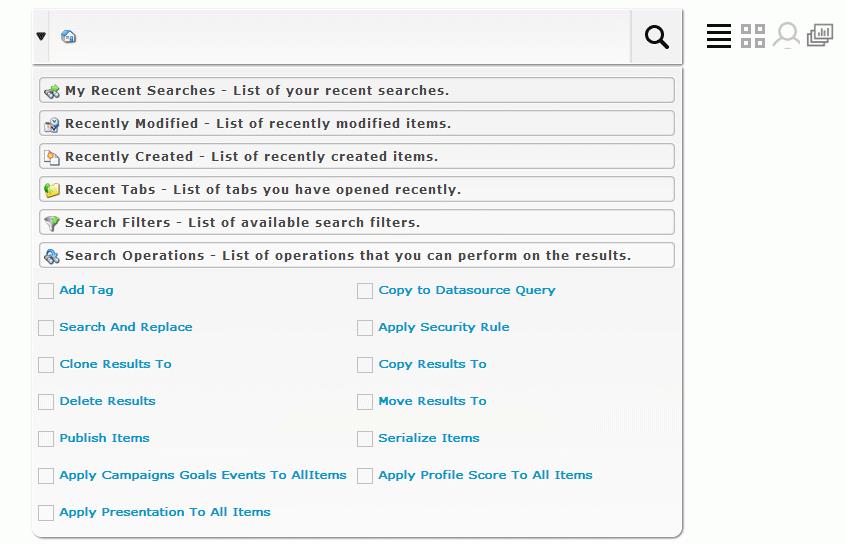Click the magnifying glass search icon
This screenshot has width=845, height=544.
pos(656,37)
